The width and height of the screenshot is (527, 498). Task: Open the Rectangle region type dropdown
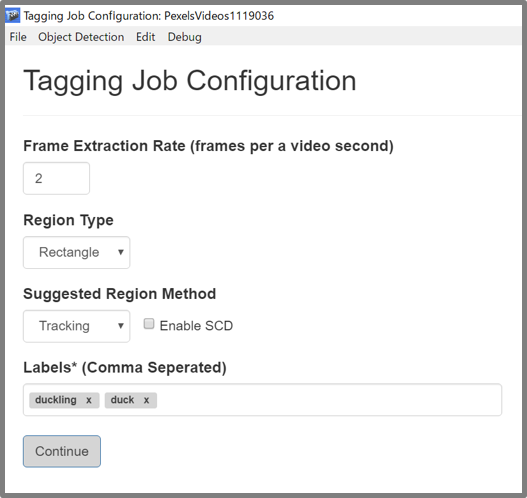click(77, 252)
